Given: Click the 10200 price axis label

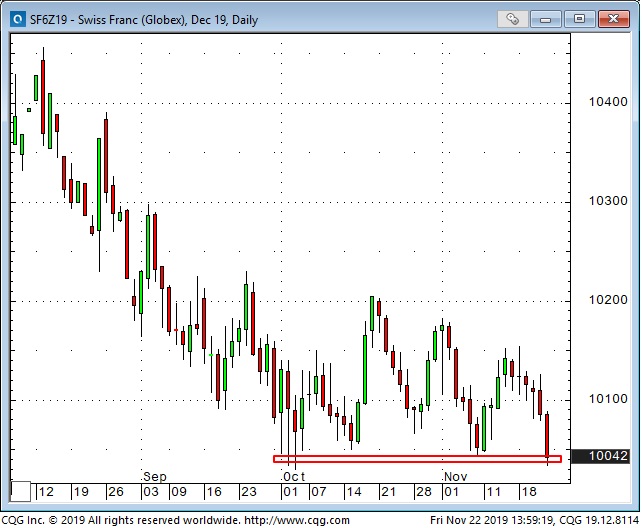Looking at the screenshot, I should [x=608, y=300].
